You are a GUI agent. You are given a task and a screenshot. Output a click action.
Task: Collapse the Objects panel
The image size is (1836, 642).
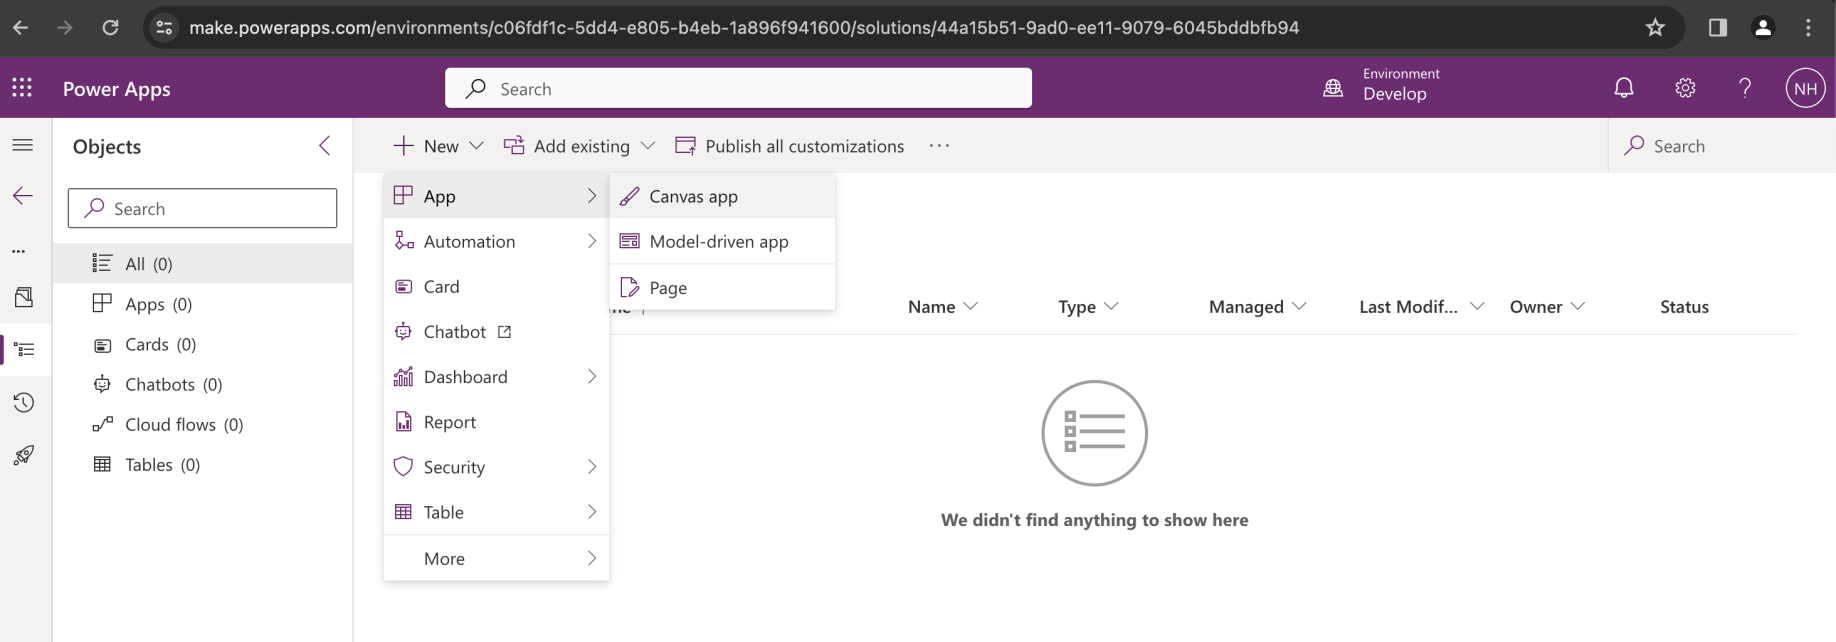[324, 146]
